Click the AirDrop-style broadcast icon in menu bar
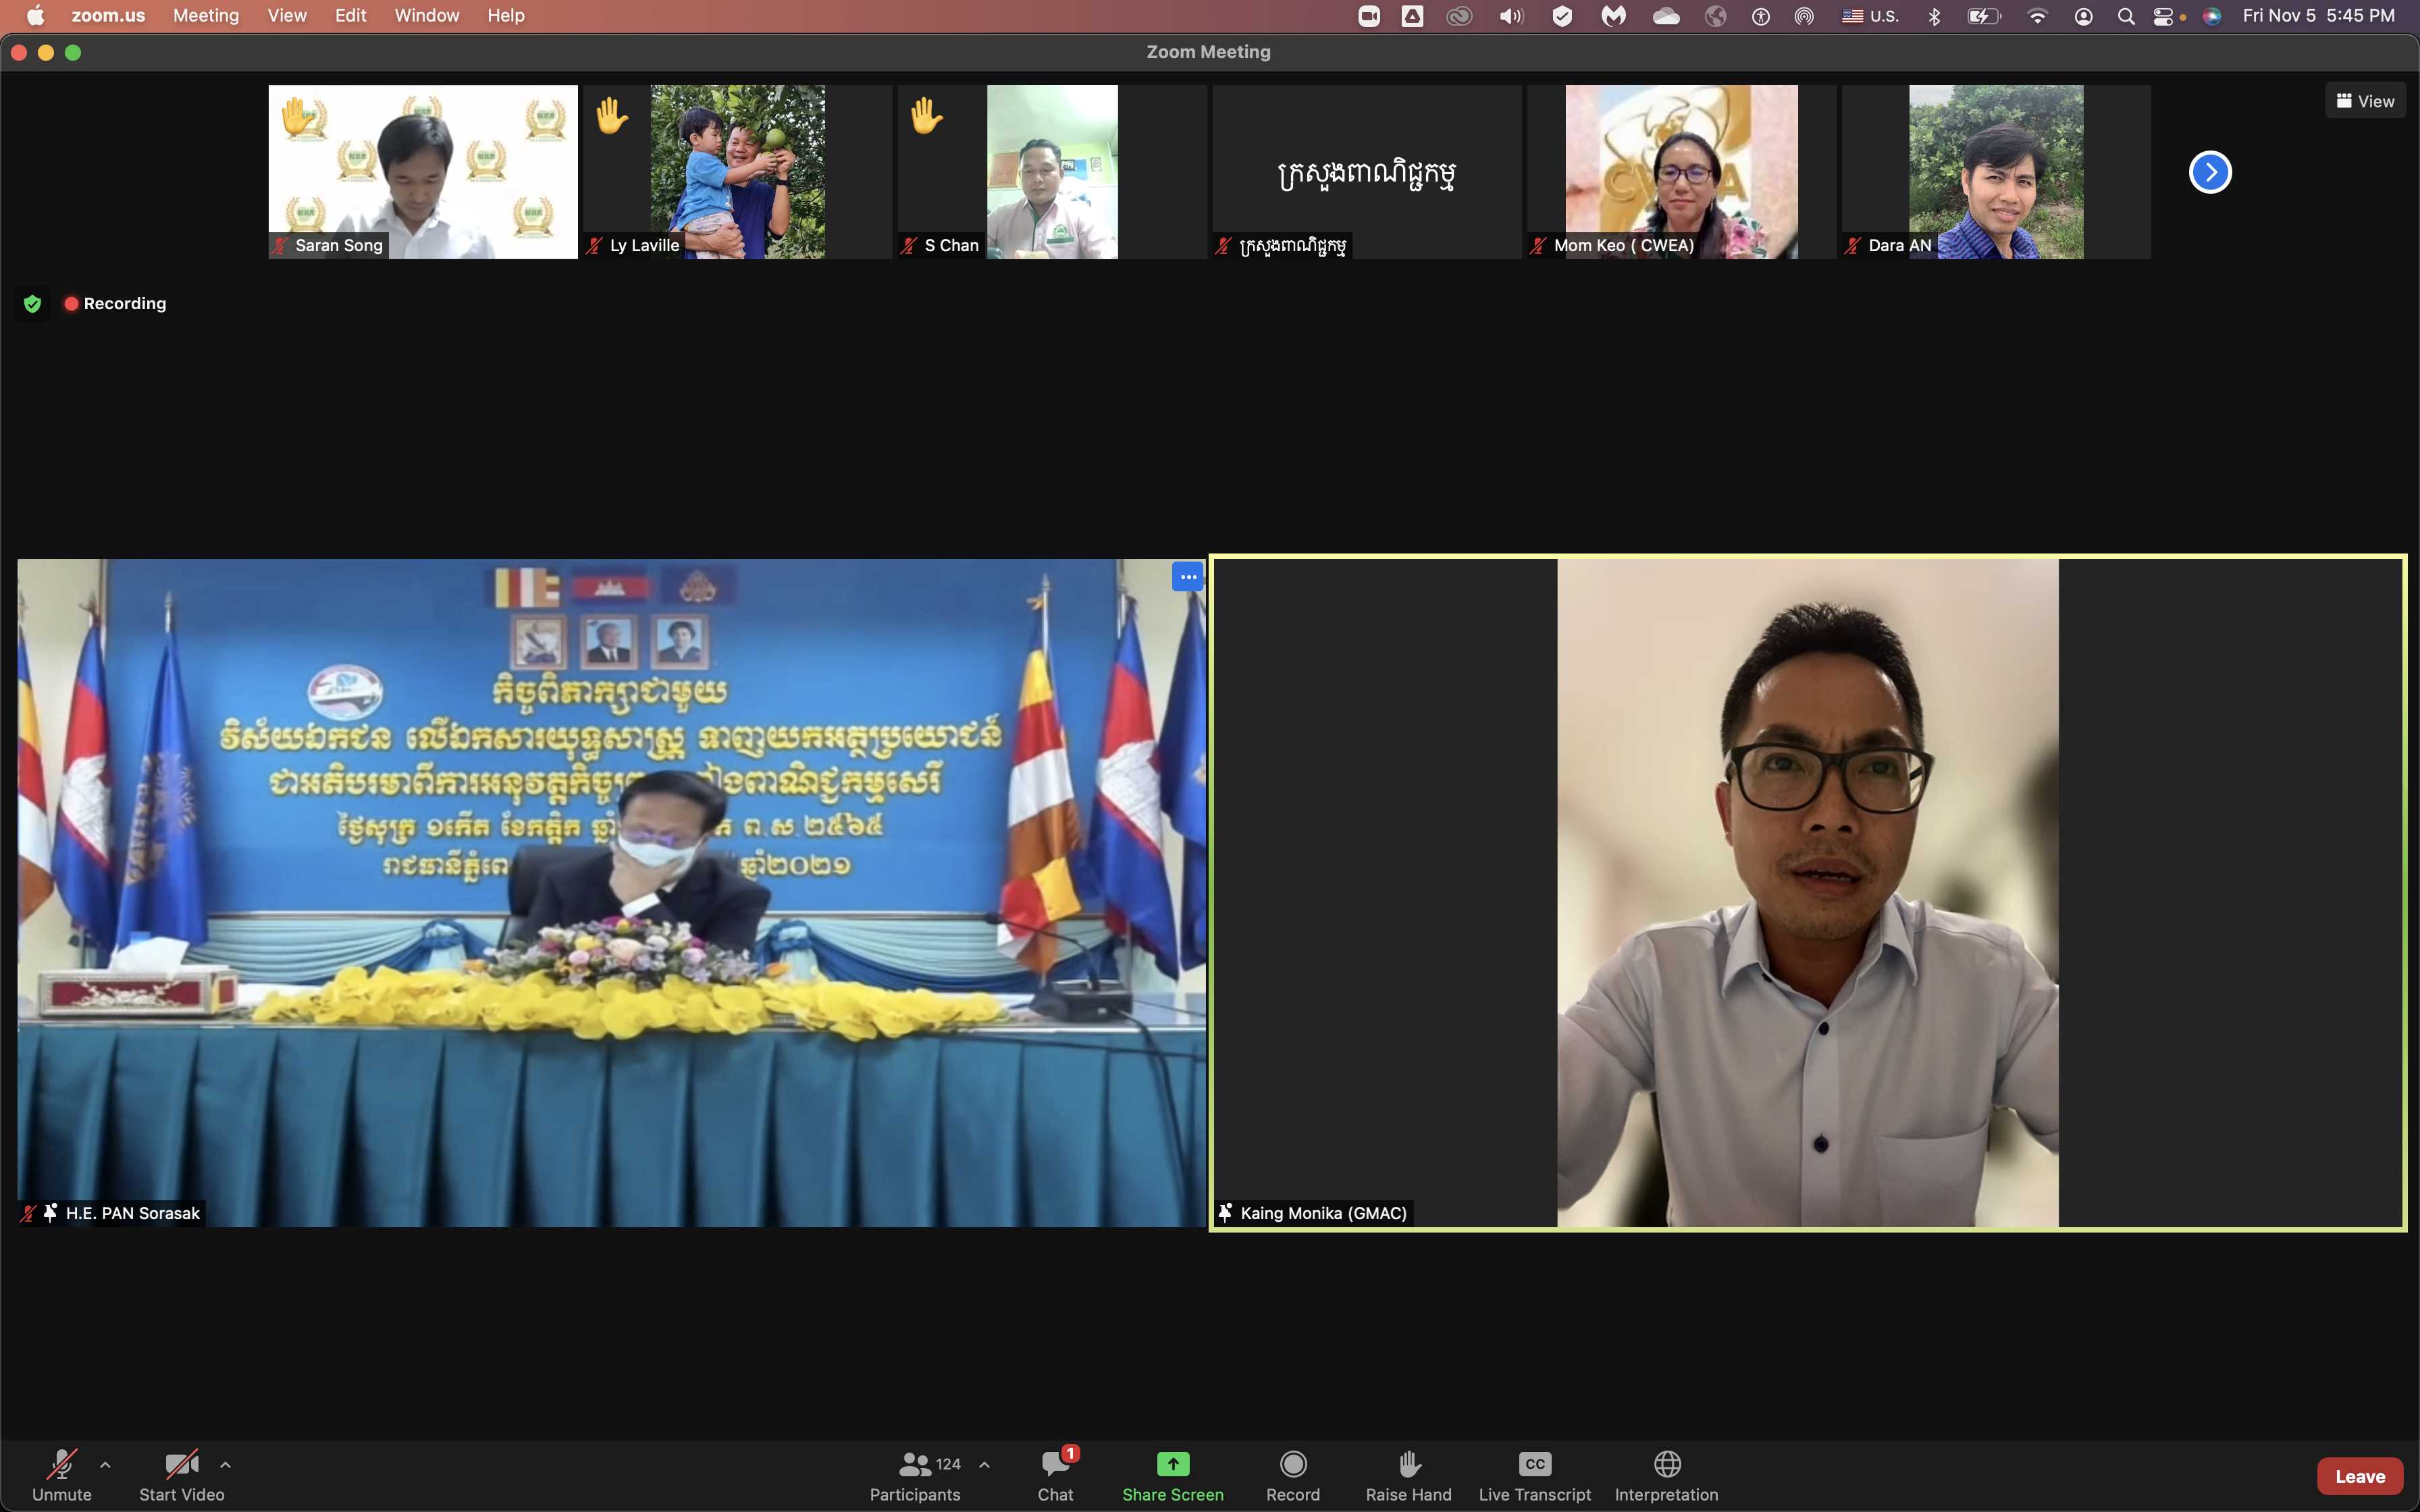Image resolution: width=2420 pixels, height=1512 pixels. pyautogui.click(x=1804, y=16)
